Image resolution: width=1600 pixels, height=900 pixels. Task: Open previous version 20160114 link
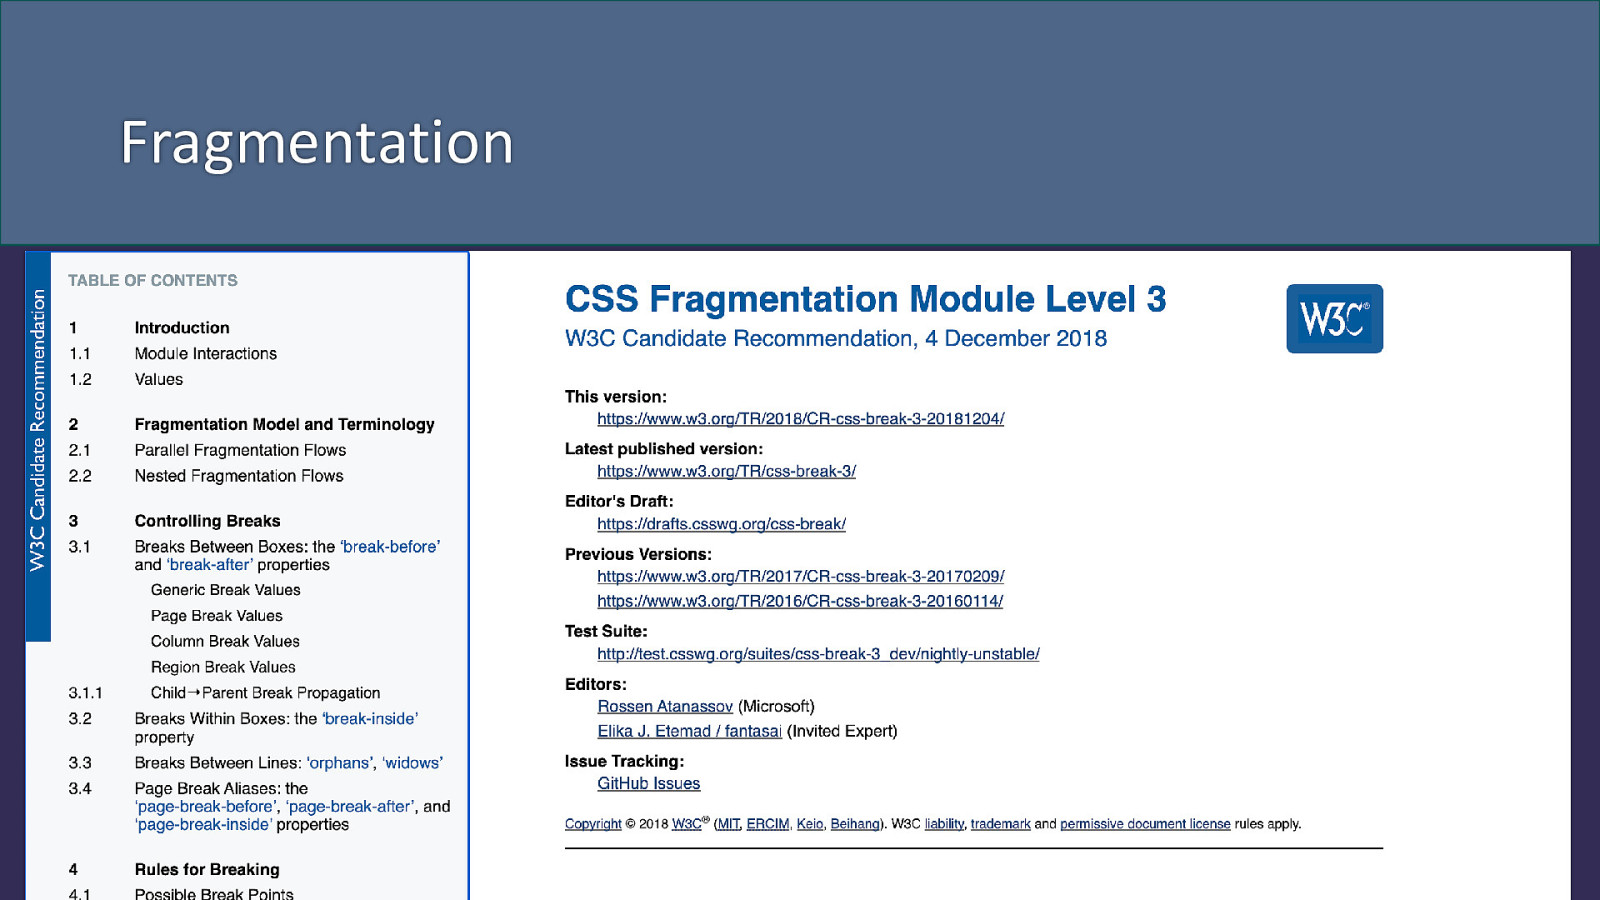tap(800, 601)
